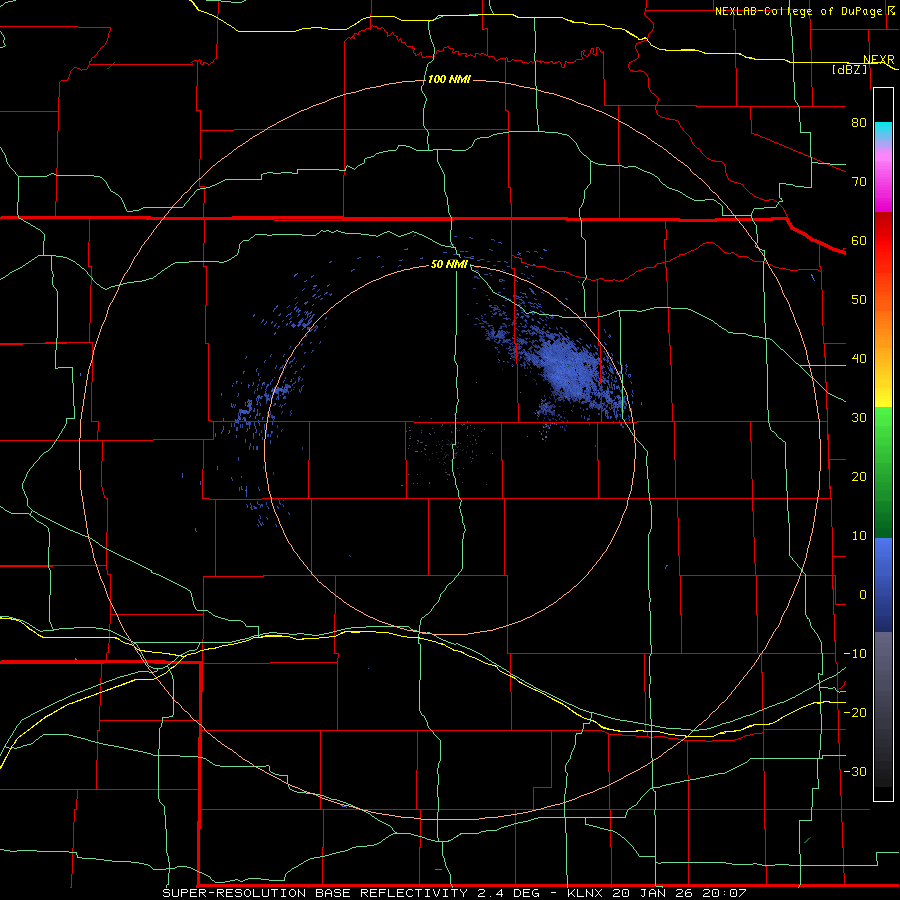Click the KLNX radar site identifier
The height and width of the screenshot is (900, 900).
586,893
